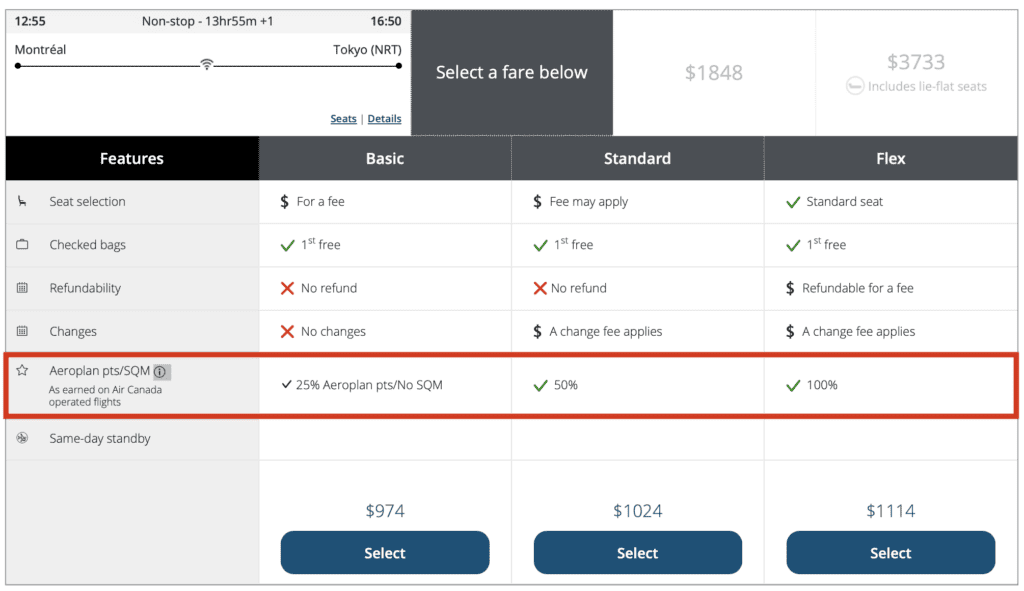Click the Wi-Fi icon on the flight route line
The image size is (1024, 591).
point(207,62)
